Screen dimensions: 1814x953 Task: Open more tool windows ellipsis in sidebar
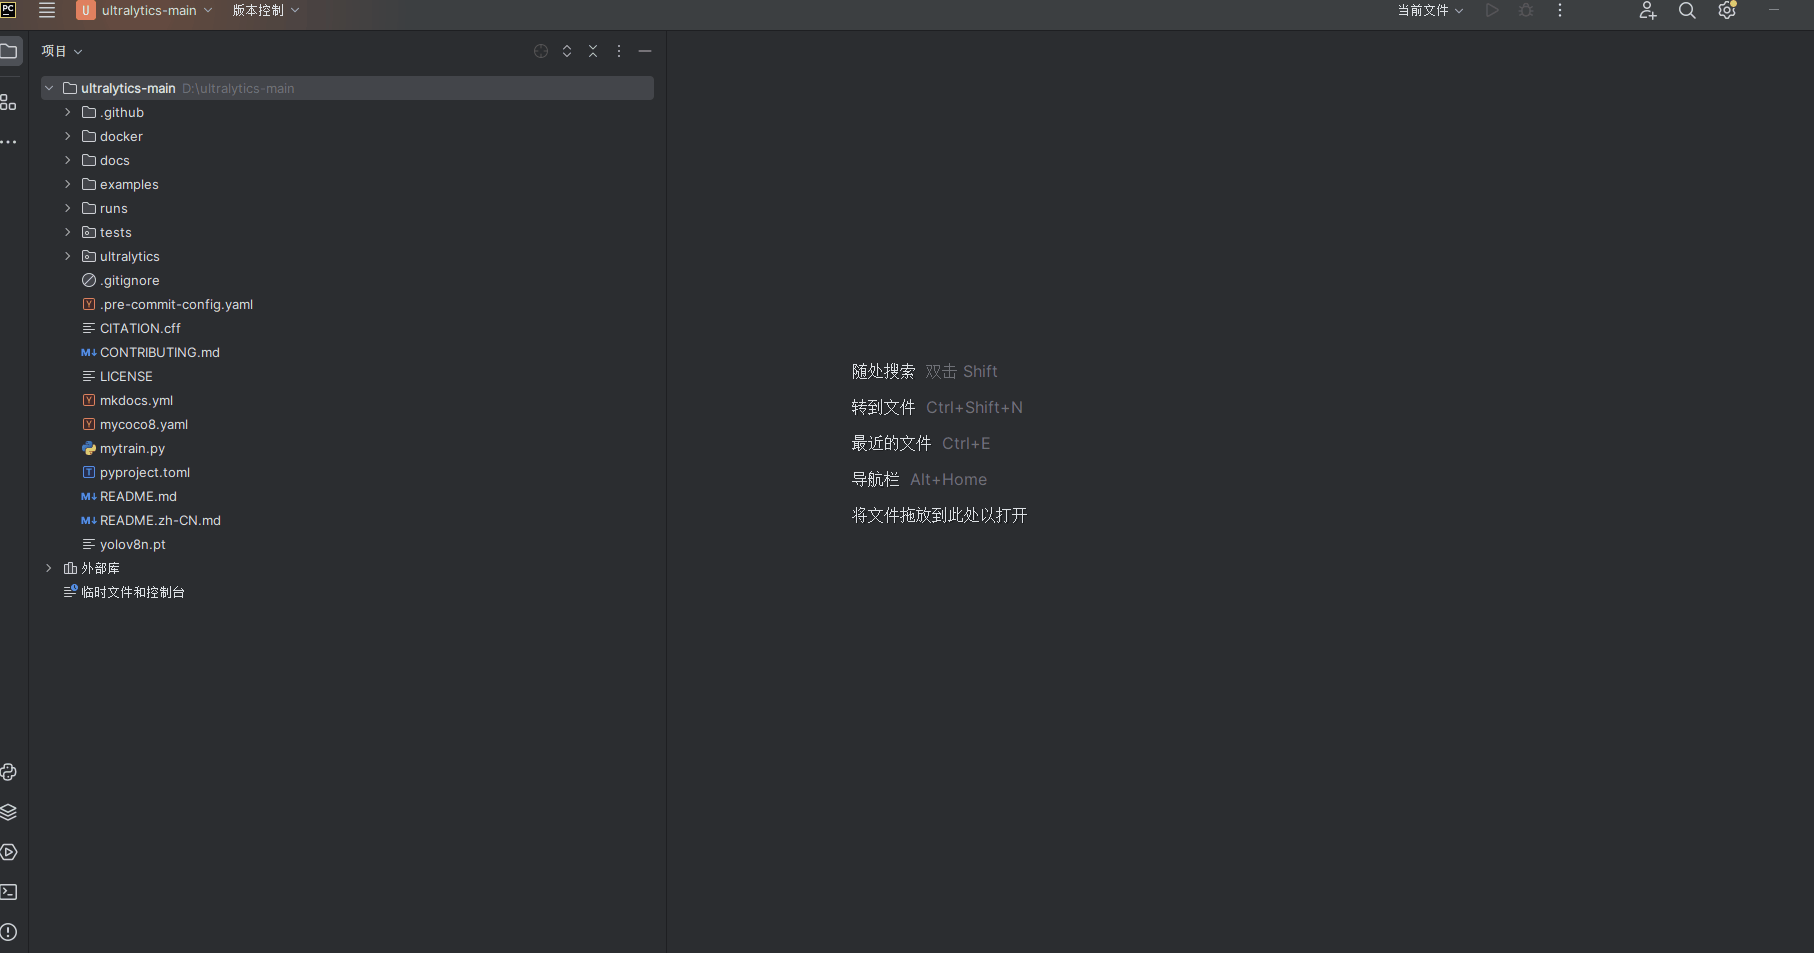click(x=8, y=142)
